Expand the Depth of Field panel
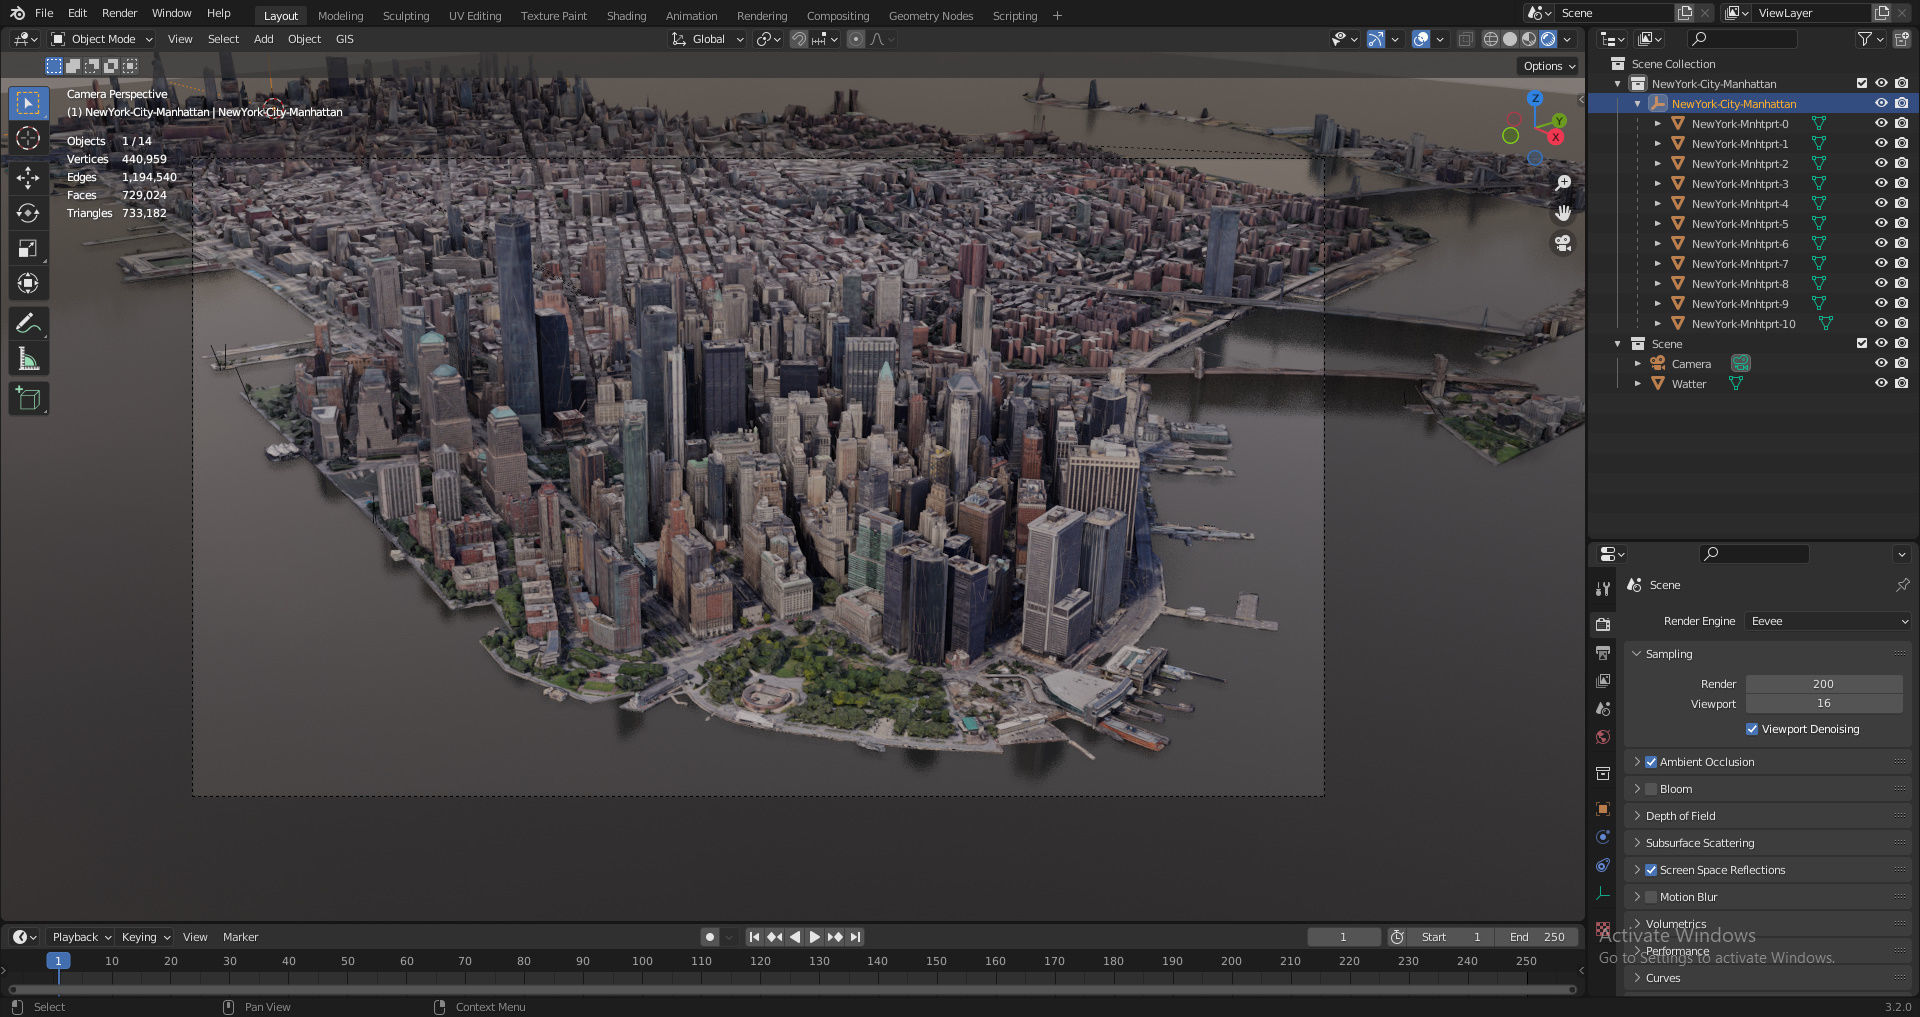The height and width of the screenshot is (1017, 1920). tap(1680, 816)
